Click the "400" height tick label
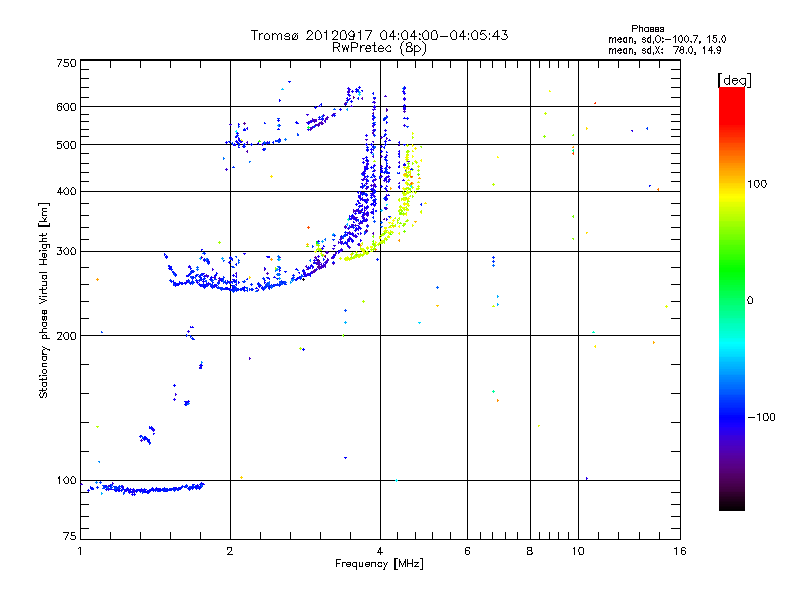Viewport: 800px width, 600px height. 66,191
